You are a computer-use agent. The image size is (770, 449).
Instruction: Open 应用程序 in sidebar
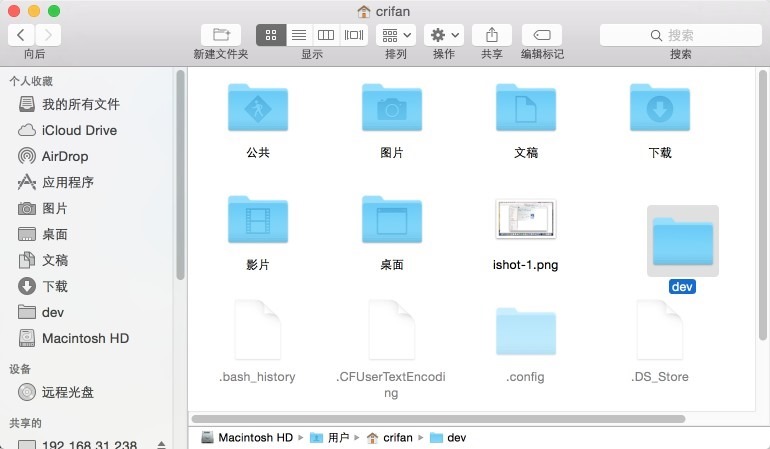pyautogui.click(x=86, y=182)
